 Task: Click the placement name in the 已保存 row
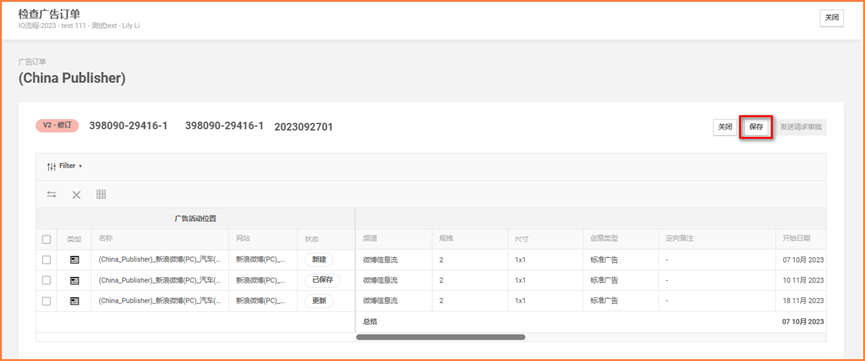(x=160, y=280)
